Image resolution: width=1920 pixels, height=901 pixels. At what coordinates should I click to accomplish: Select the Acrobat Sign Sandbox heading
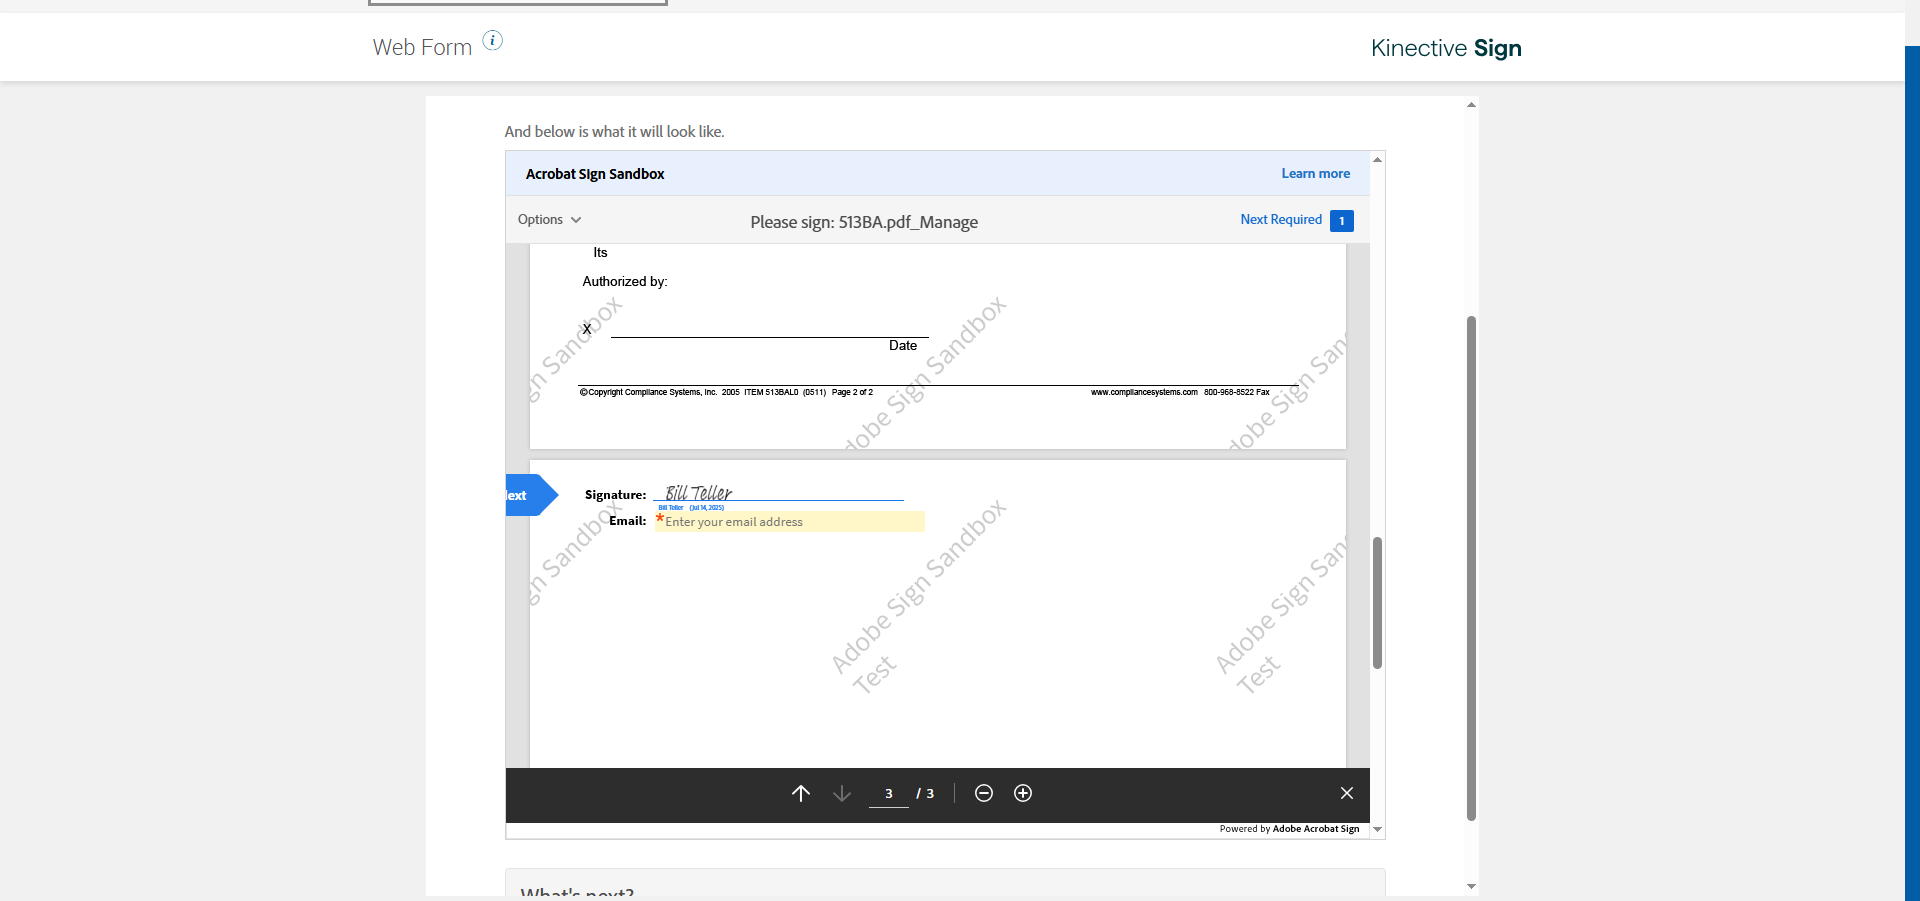click(595, 174)
